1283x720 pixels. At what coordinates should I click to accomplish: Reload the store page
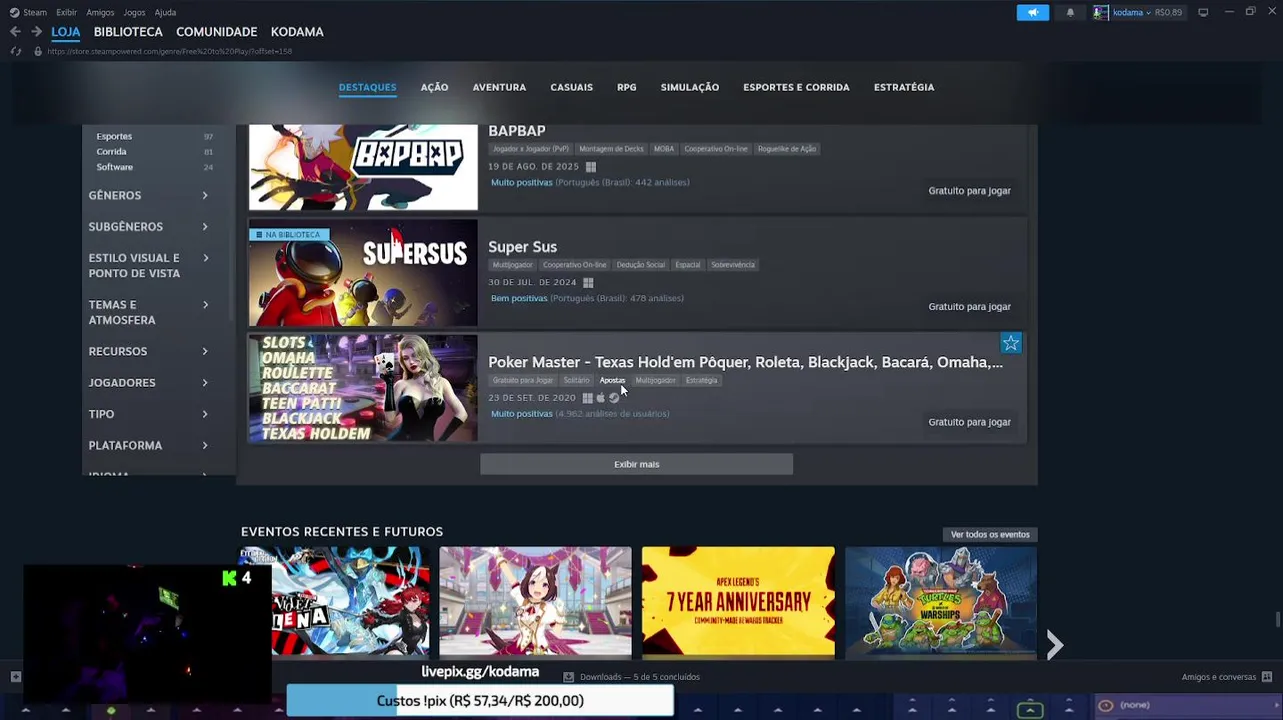pyautogui.click(x=15, y=51)
